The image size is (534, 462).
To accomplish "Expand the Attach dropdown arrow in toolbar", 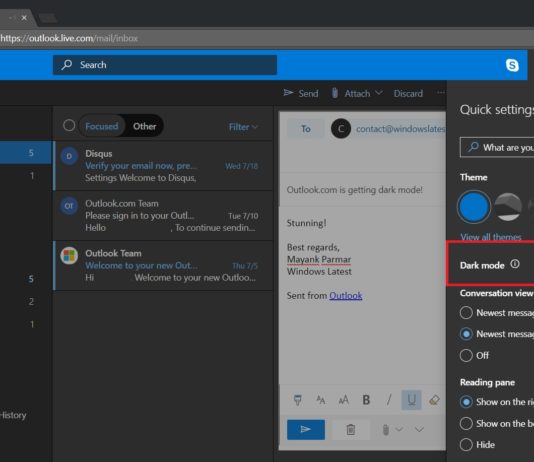I will [379, 93].
